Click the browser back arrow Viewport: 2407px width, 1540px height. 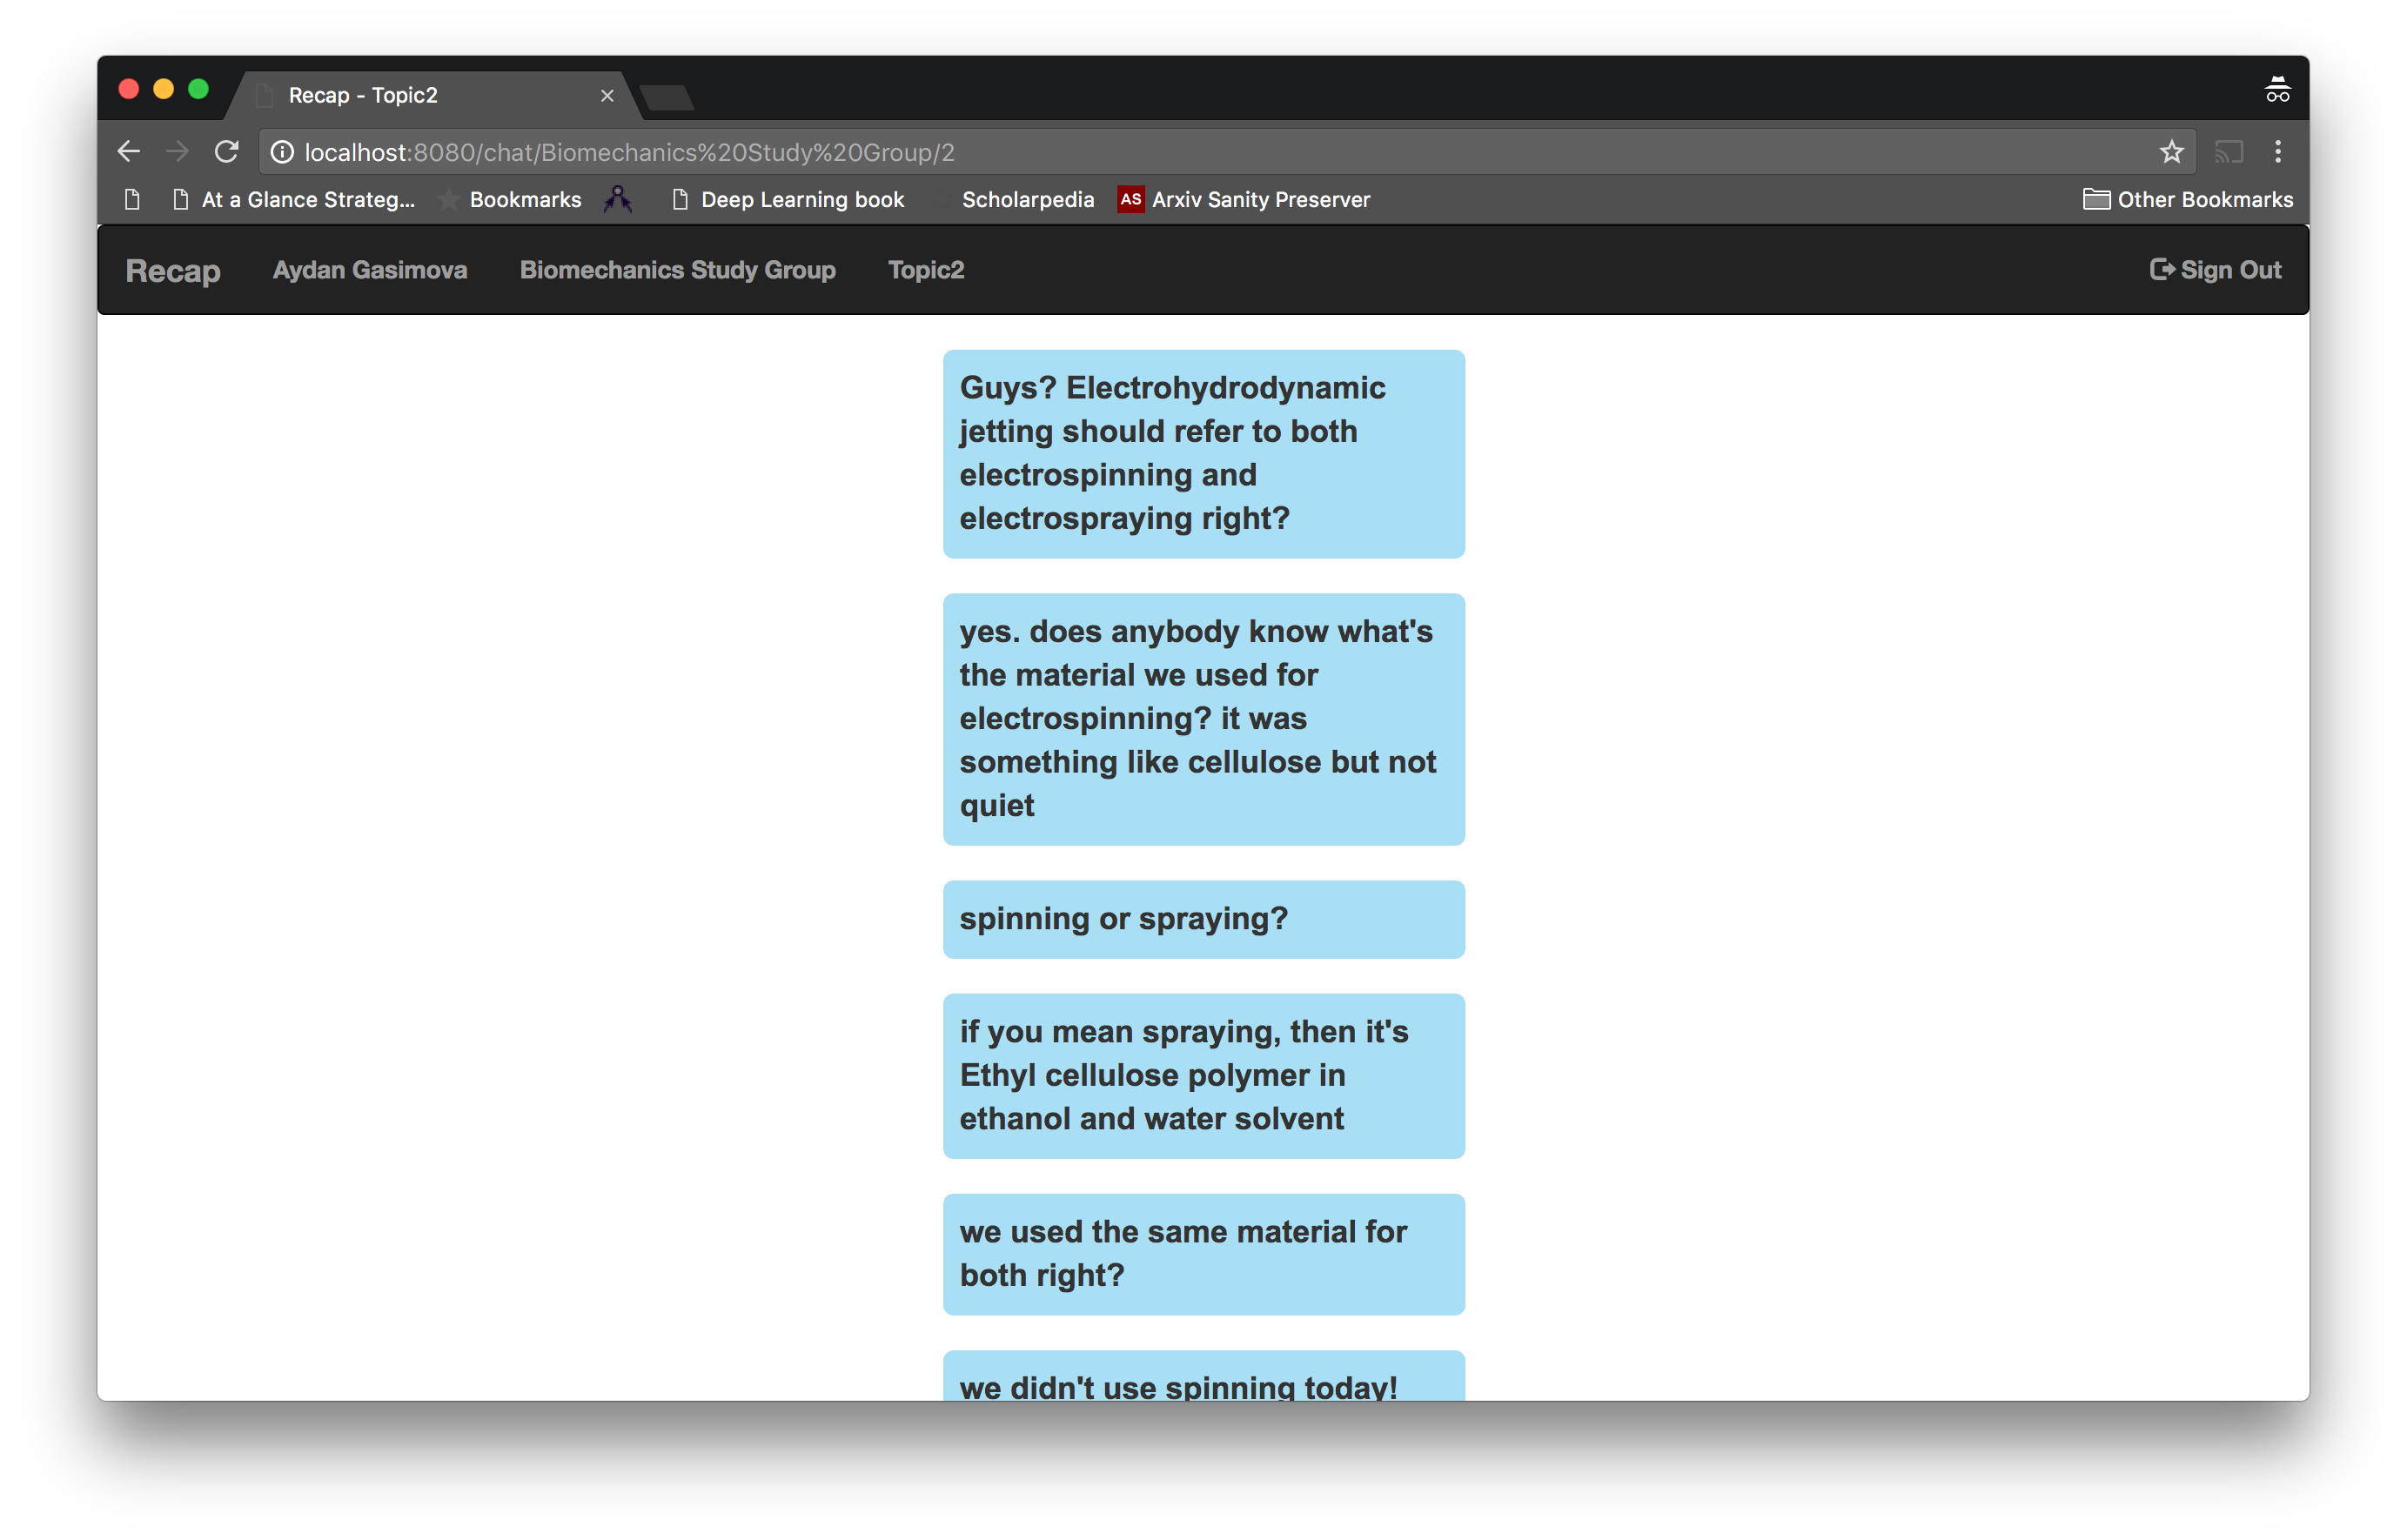point(128,151)
